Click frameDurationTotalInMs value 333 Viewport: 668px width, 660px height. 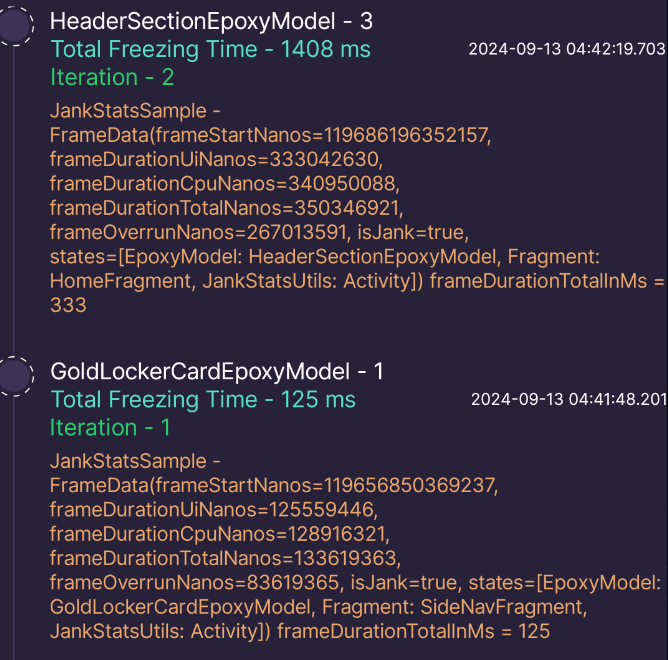click(68, 306)
